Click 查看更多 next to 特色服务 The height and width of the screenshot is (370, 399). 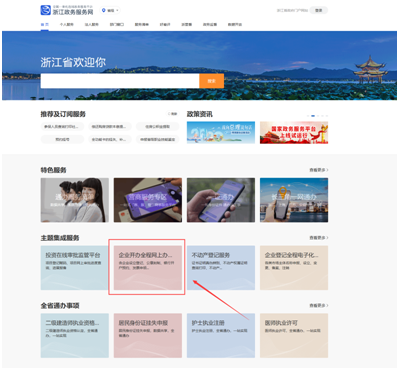[319, 170]
